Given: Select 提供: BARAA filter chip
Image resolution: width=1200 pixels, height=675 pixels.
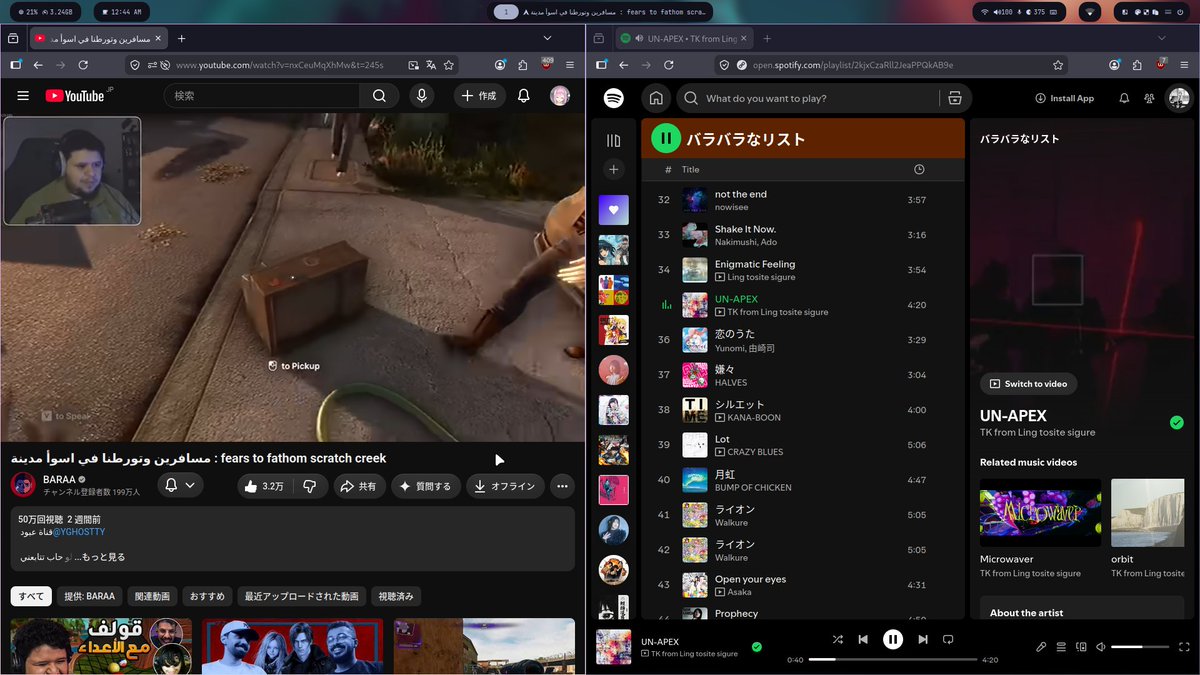Looking at the screenshot, I should 90,596.
